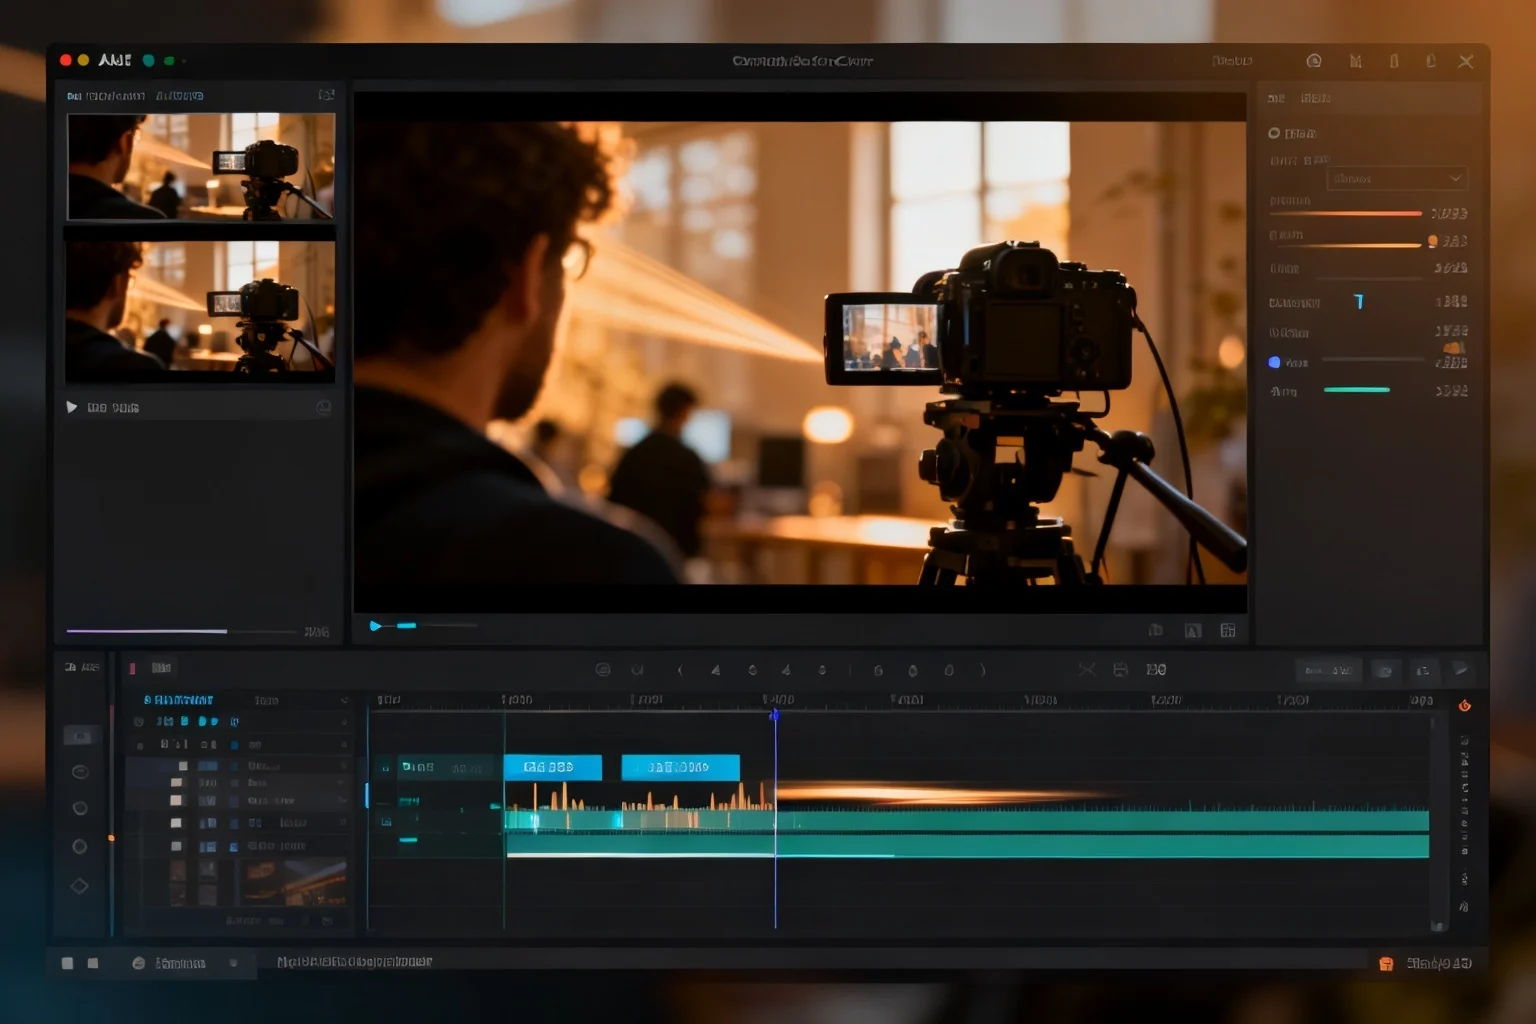Image resolution: width=1536 pixels, height=1024 pixels.
Task: Select the lower clip thumbnail in media bin
Action: [x=201, y=311]
